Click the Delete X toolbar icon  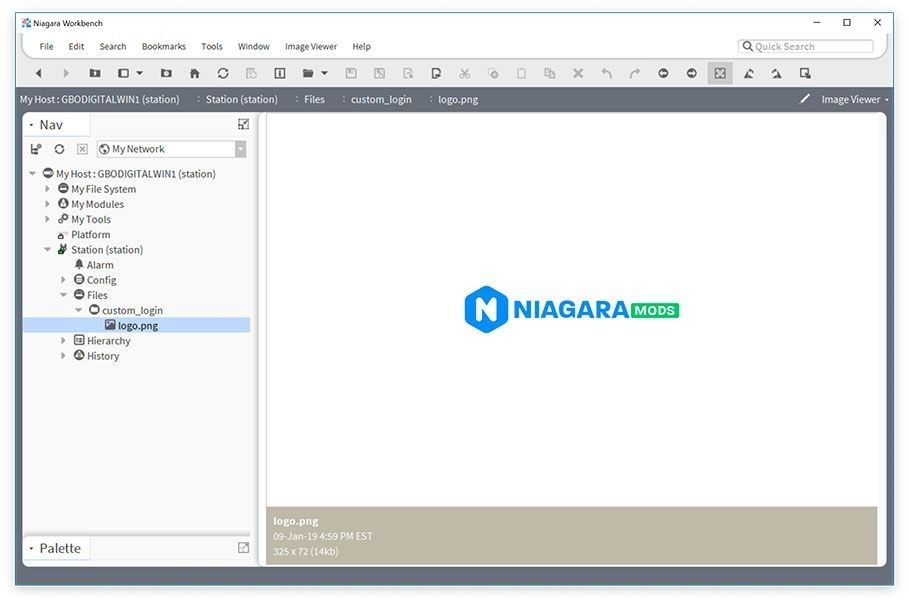click(x=578, y=74)
